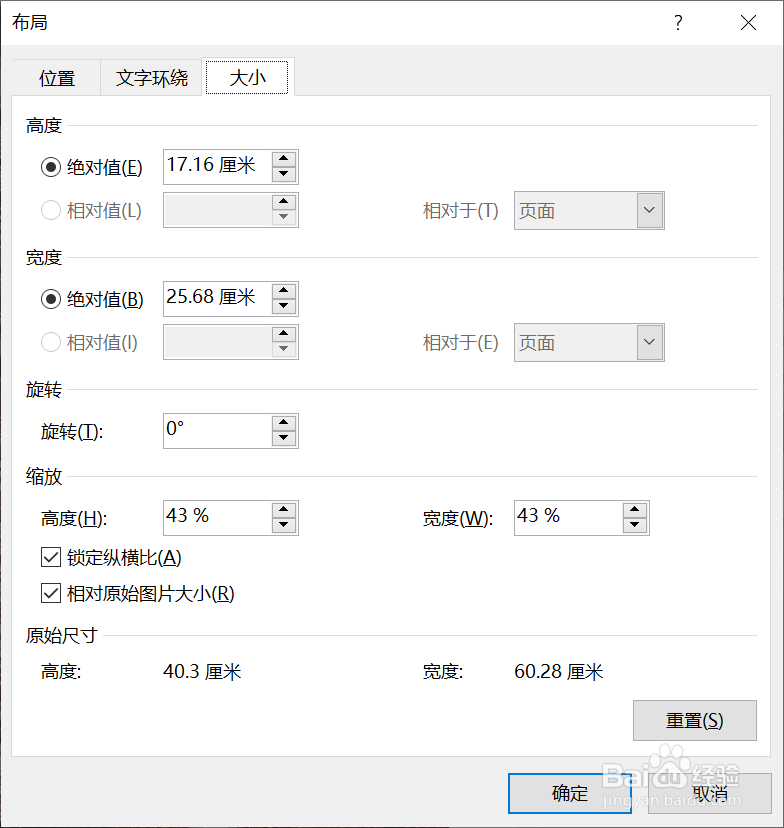Switch to the 文字环绕 tab
Image resolution: width=784 pixels, height=828 pixels.
pyautogui.click(x=152, y=78)
